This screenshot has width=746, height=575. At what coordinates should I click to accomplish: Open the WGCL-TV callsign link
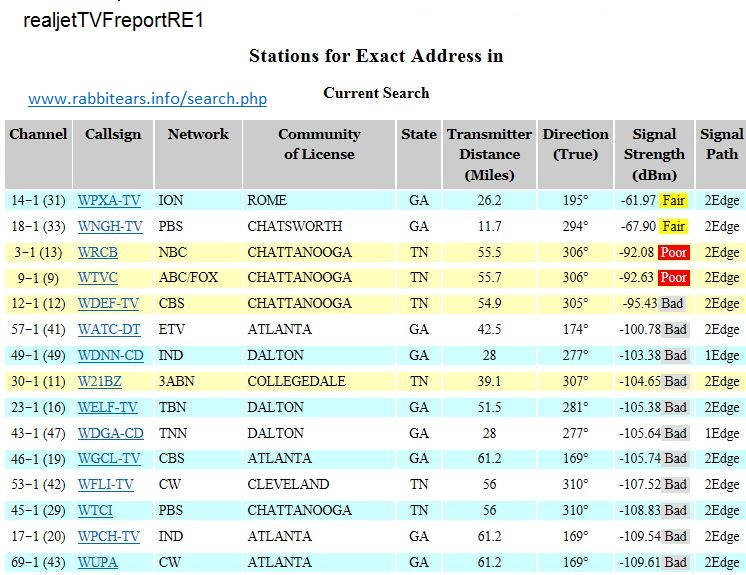click(109, 459)
